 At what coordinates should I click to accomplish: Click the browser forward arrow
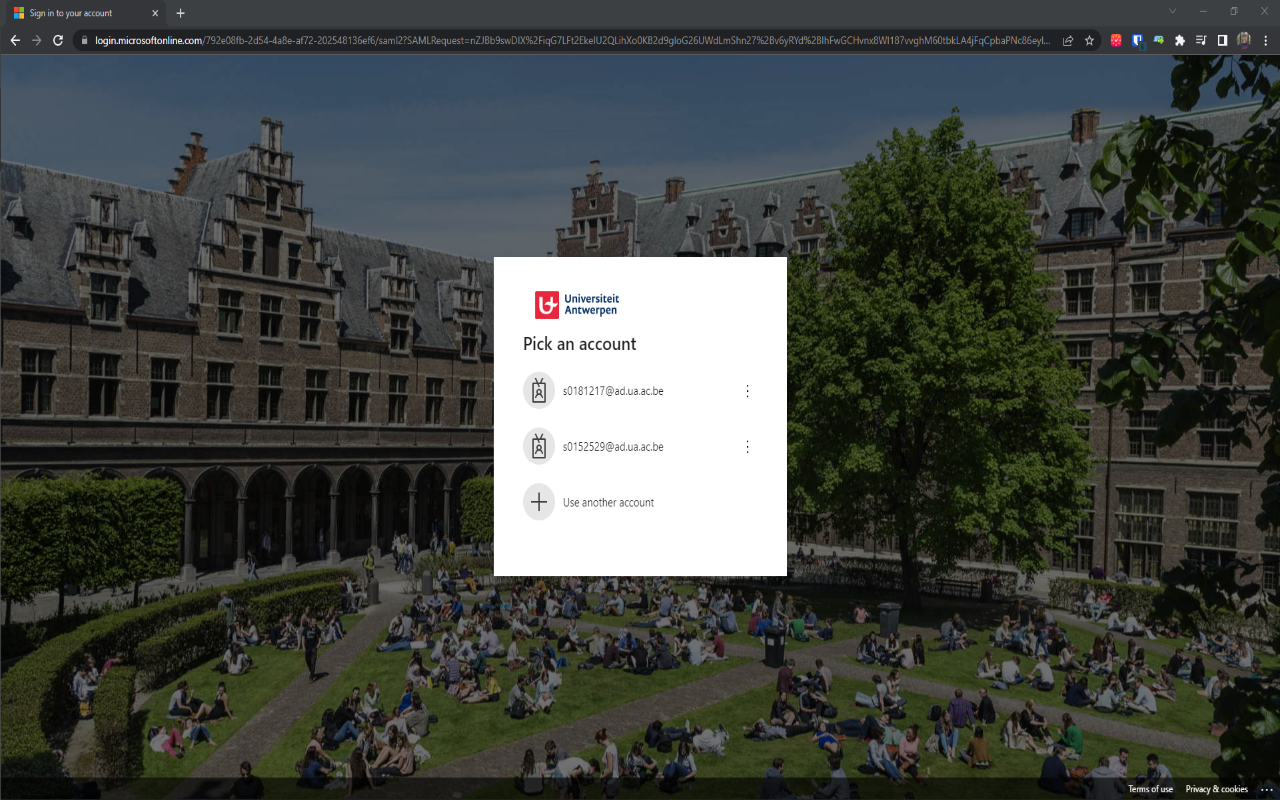coord(37,41)
